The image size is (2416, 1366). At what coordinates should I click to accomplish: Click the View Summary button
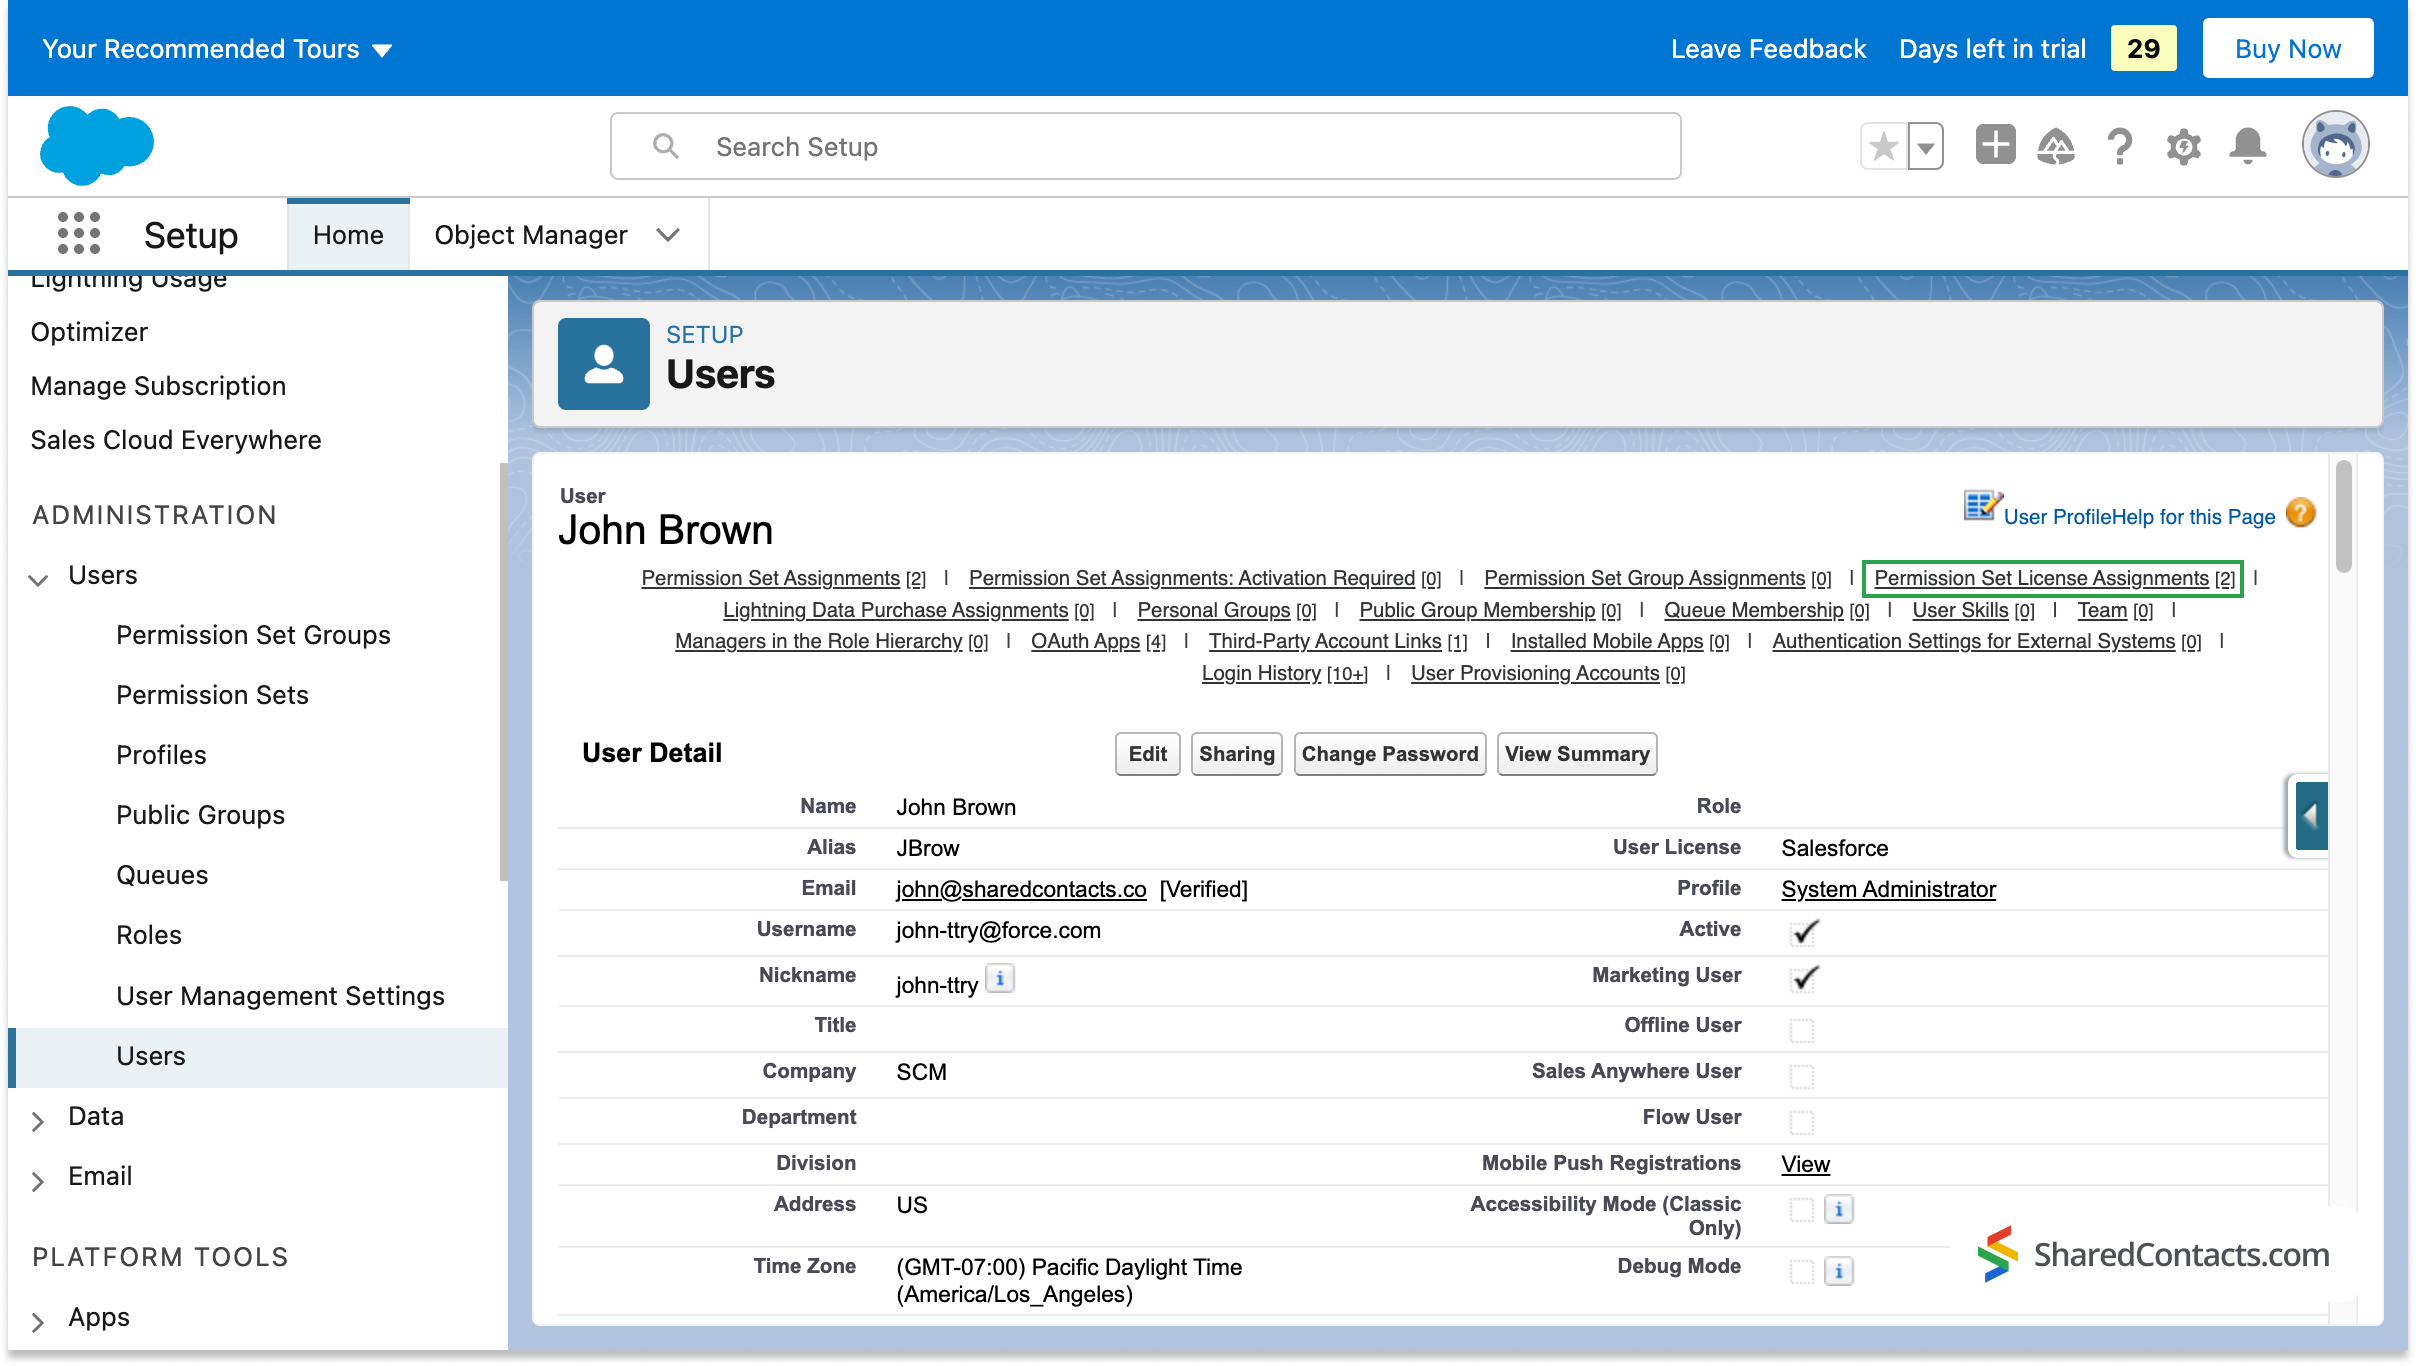[1576, 754]
